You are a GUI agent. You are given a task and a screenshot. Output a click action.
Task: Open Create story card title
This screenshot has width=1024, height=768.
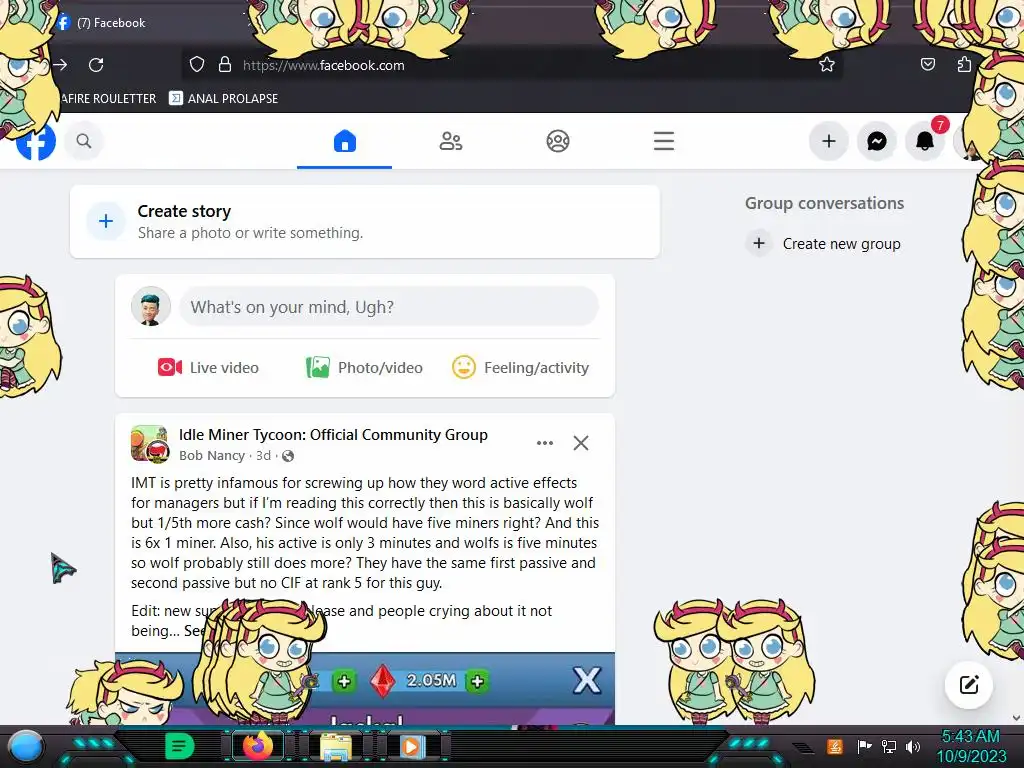pos(184,212)
